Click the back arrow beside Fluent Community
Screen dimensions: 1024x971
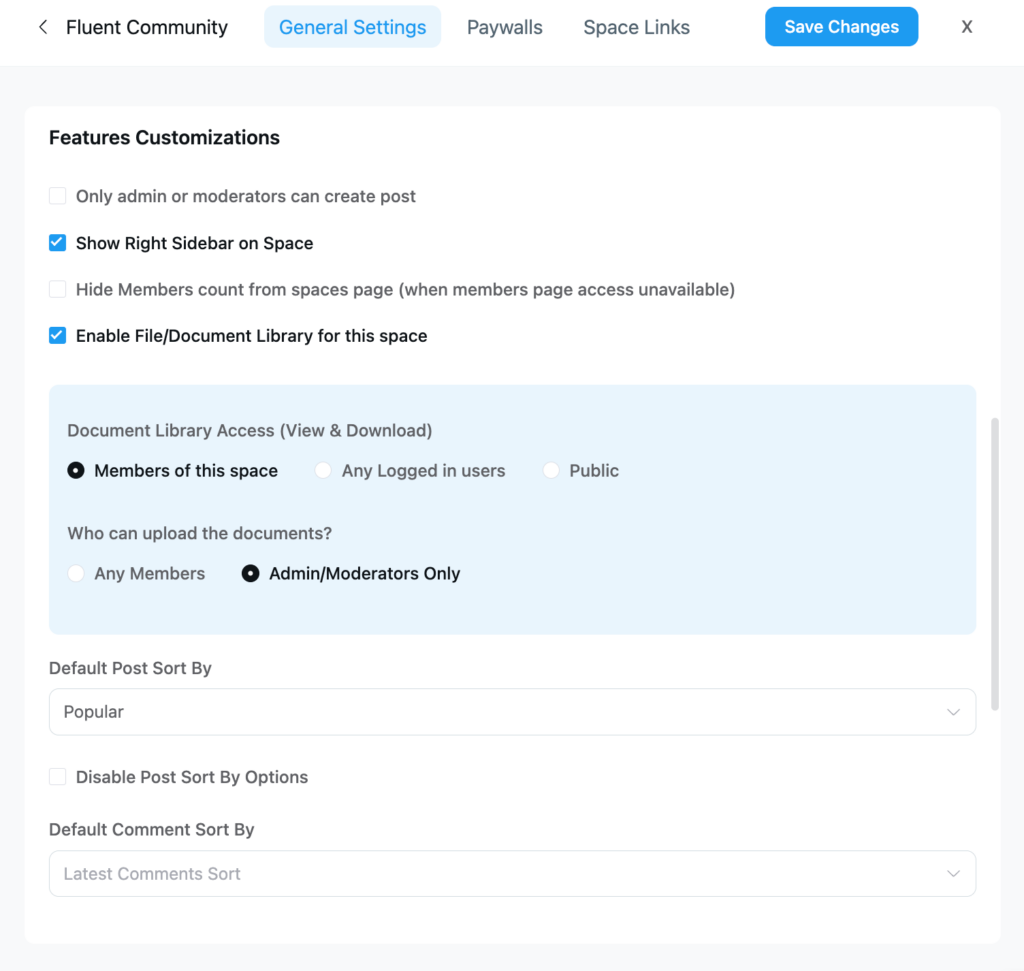click(42, 28)
